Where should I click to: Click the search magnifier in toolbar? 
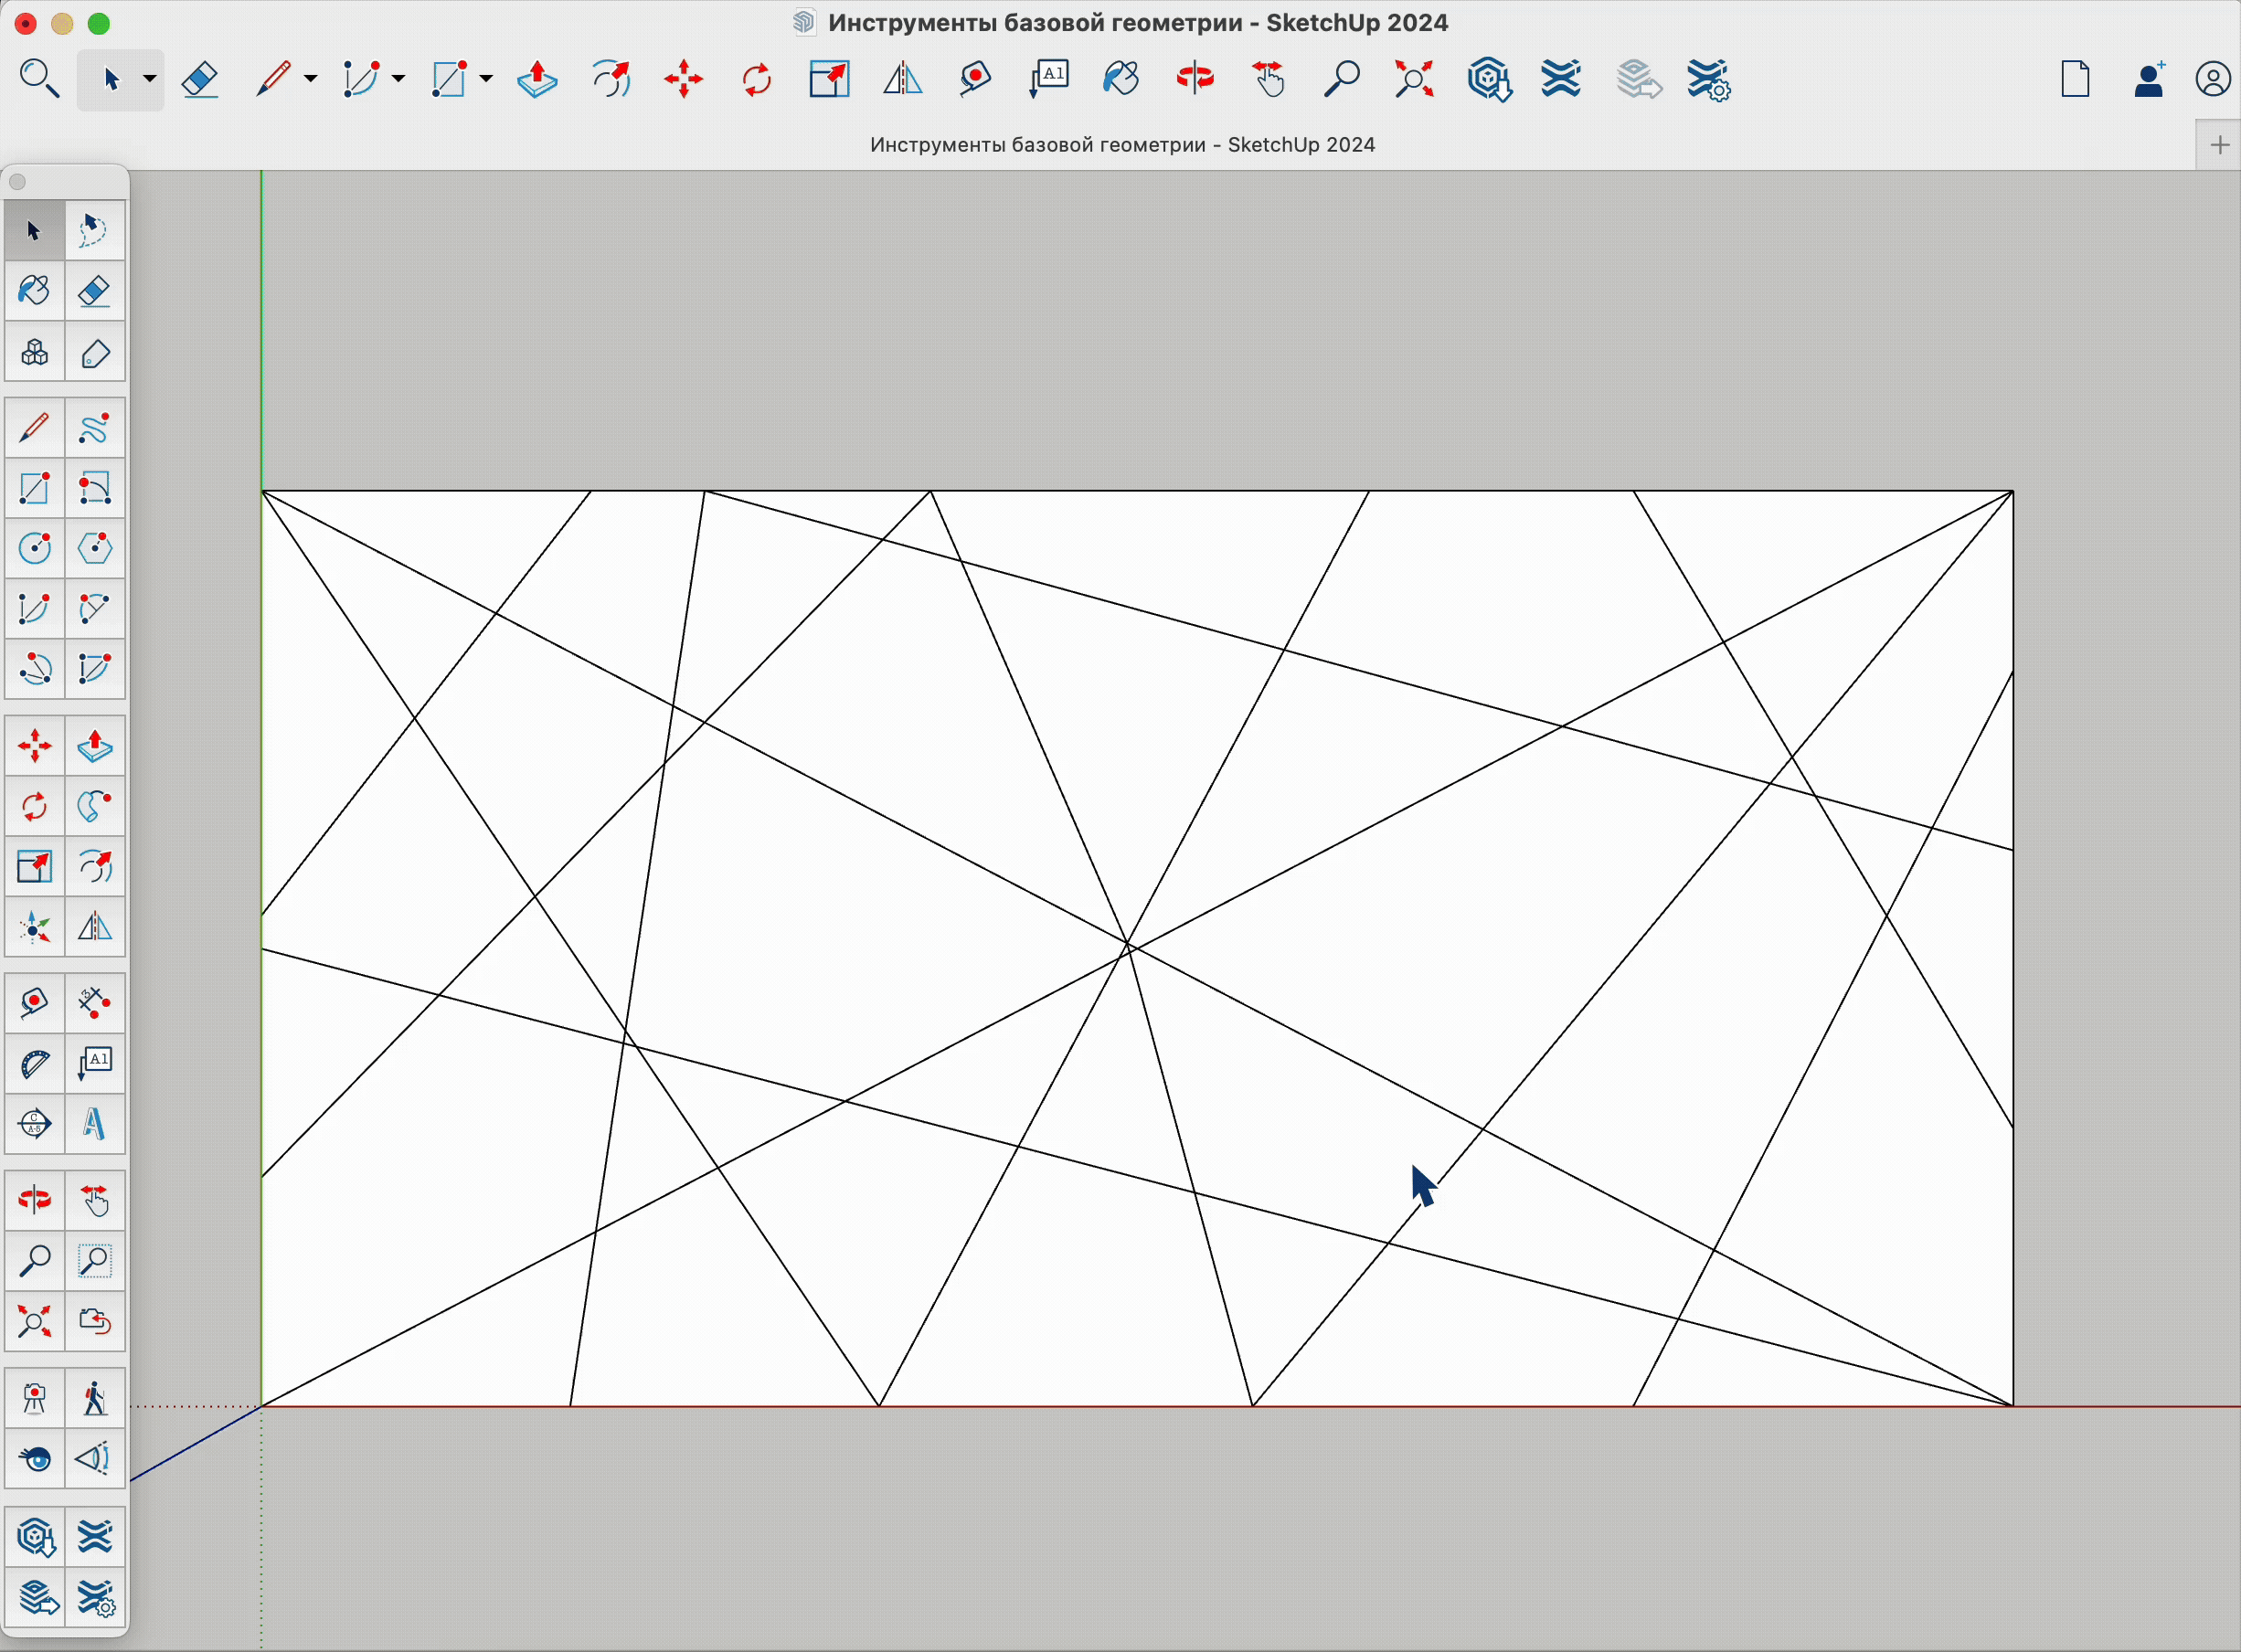pyautogui.click(x=39, y=79)
